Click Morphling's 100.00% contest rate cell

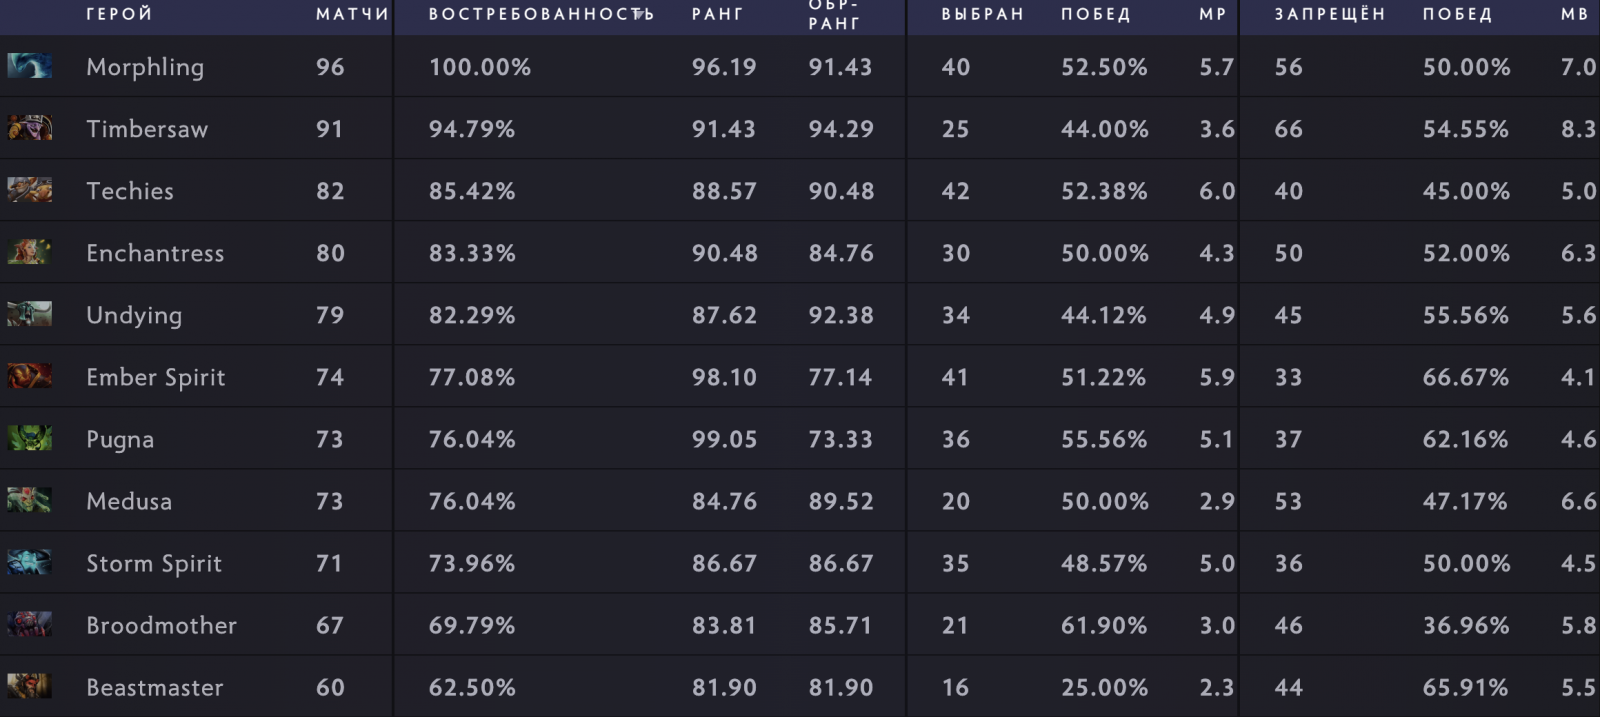480,67
